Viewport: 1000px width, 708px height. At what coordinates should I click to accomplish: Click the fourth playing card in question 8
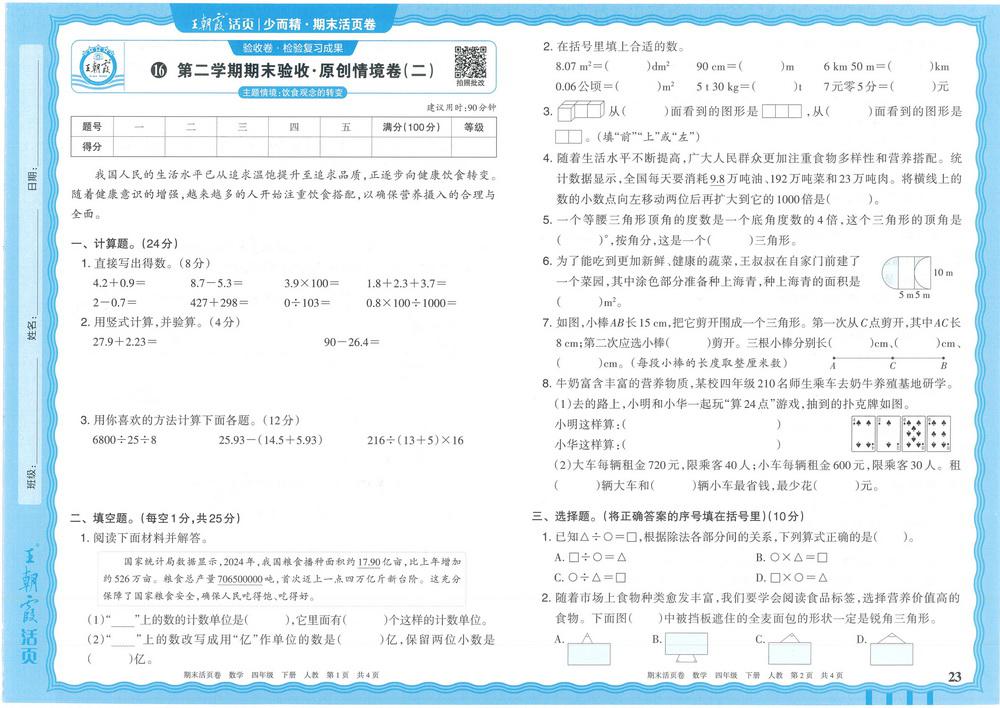(938, 434)
